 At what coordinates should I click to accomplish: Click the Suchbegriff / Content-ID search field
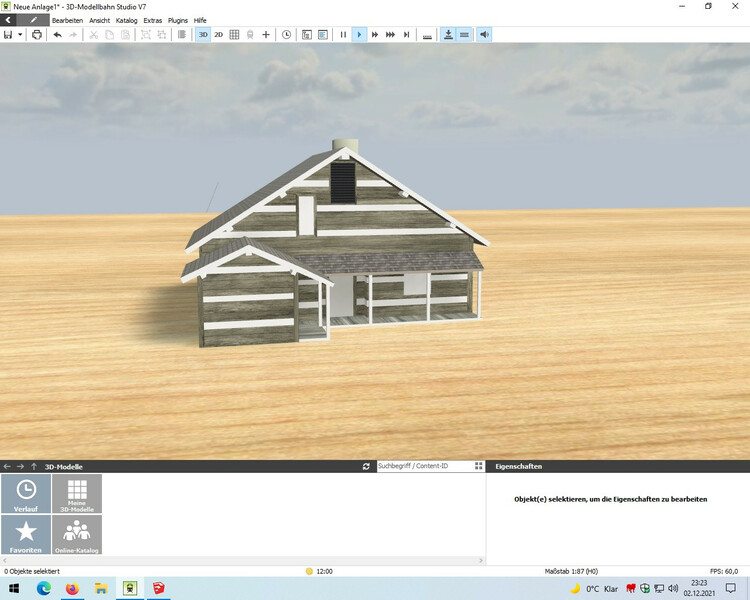tap(423, 466)
